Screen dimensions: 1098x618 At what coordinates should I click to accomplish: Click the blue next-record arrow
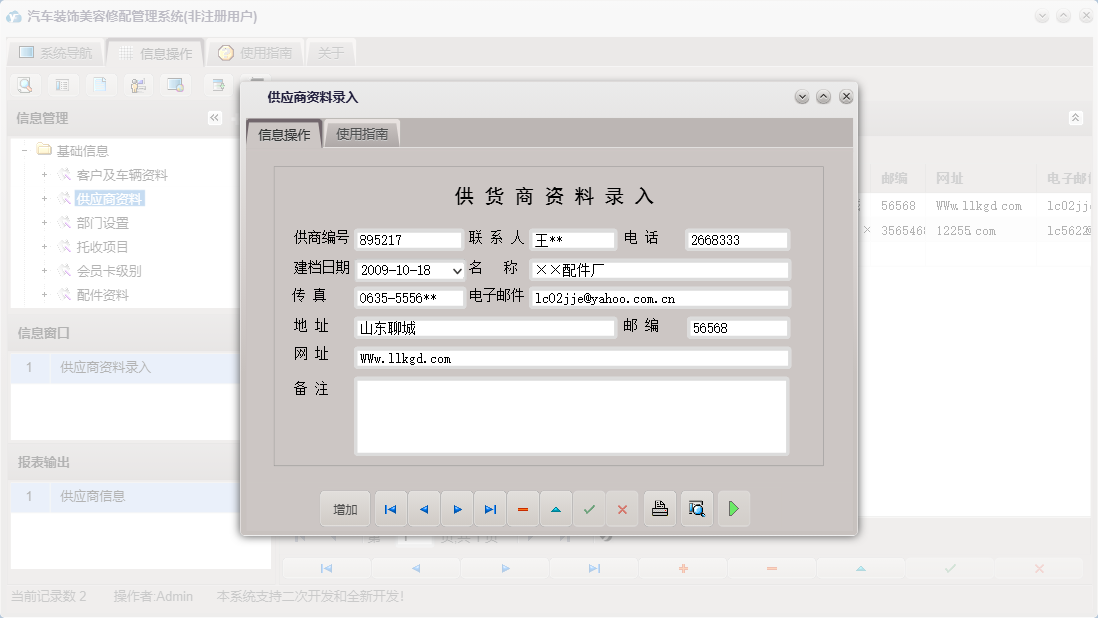(x=457, y=509)
